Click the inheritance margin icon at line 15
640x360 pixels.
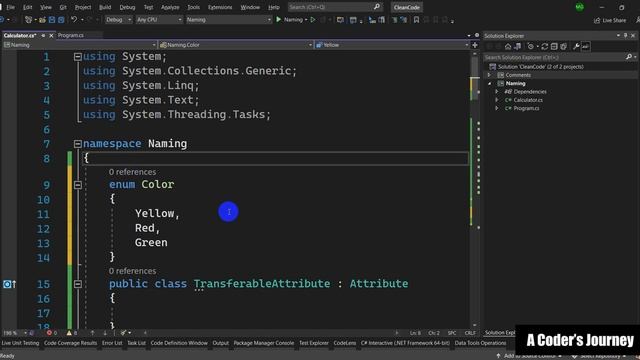coord(9,284)
